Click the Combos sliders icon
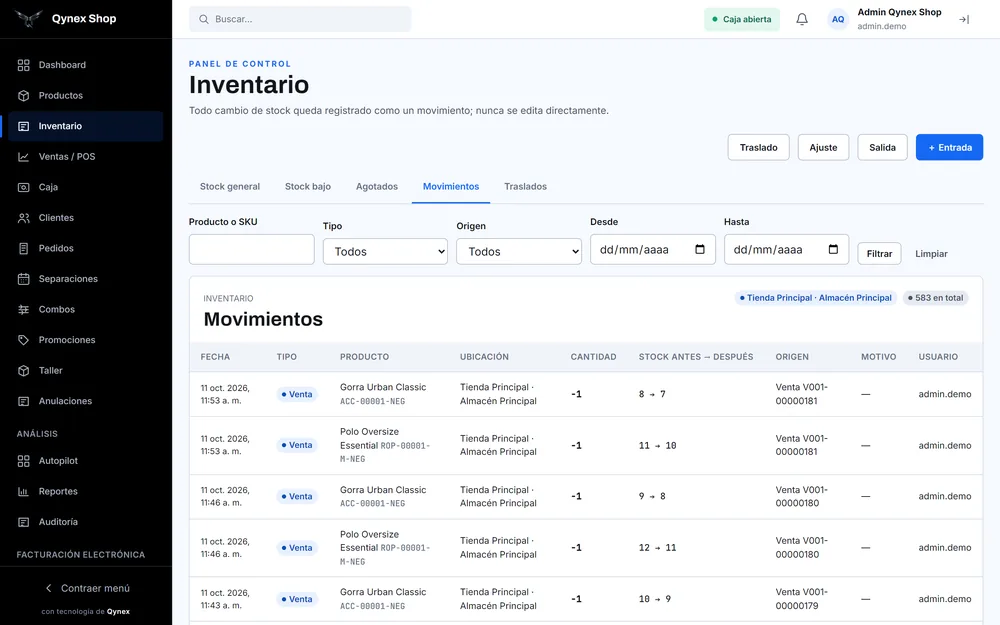 [24, 309]
